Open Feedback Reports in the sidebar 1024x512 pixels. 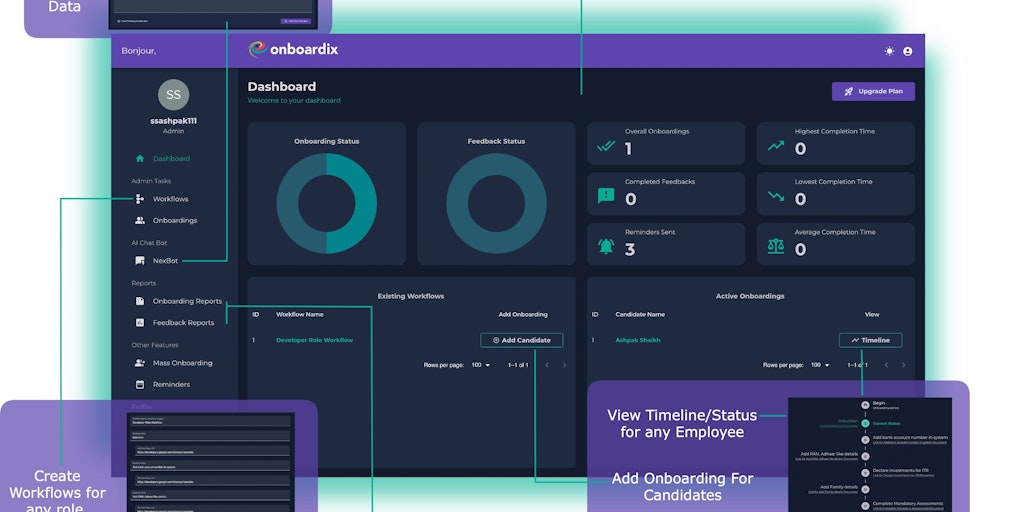(x=184, y=323)
